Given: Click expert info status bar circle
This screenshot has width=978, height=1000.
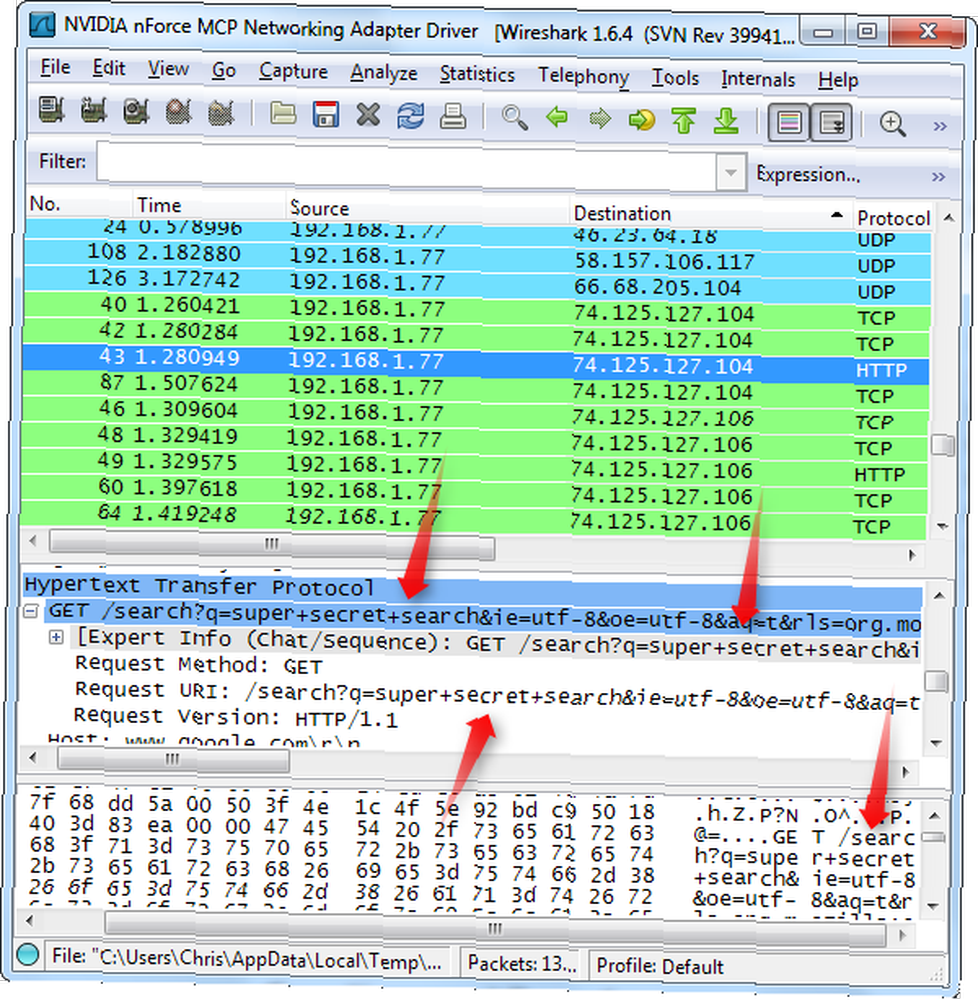Looking at the screenshot, I should [x=28, y=954].
